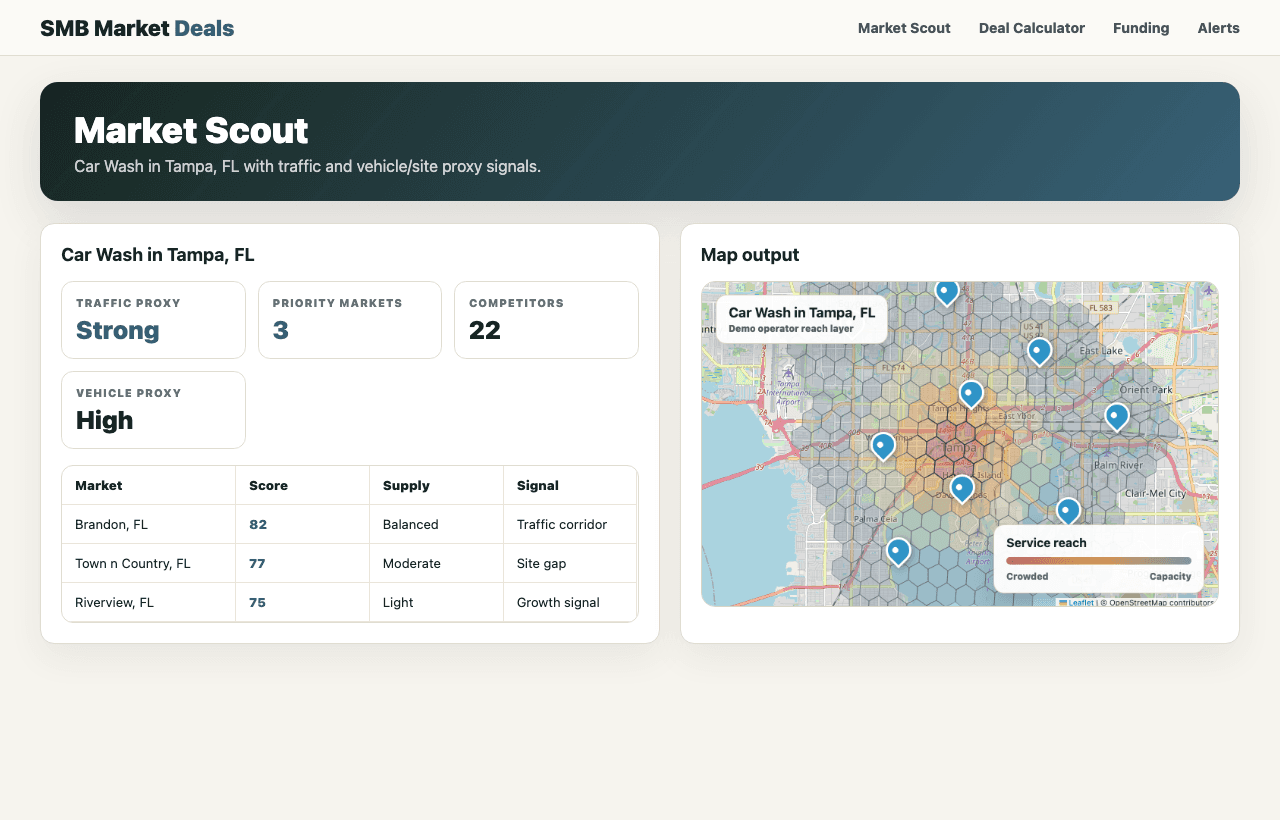This screenshot has width=1280, height=820.
Task: Click the score value 82
Action: coord(258,524)
